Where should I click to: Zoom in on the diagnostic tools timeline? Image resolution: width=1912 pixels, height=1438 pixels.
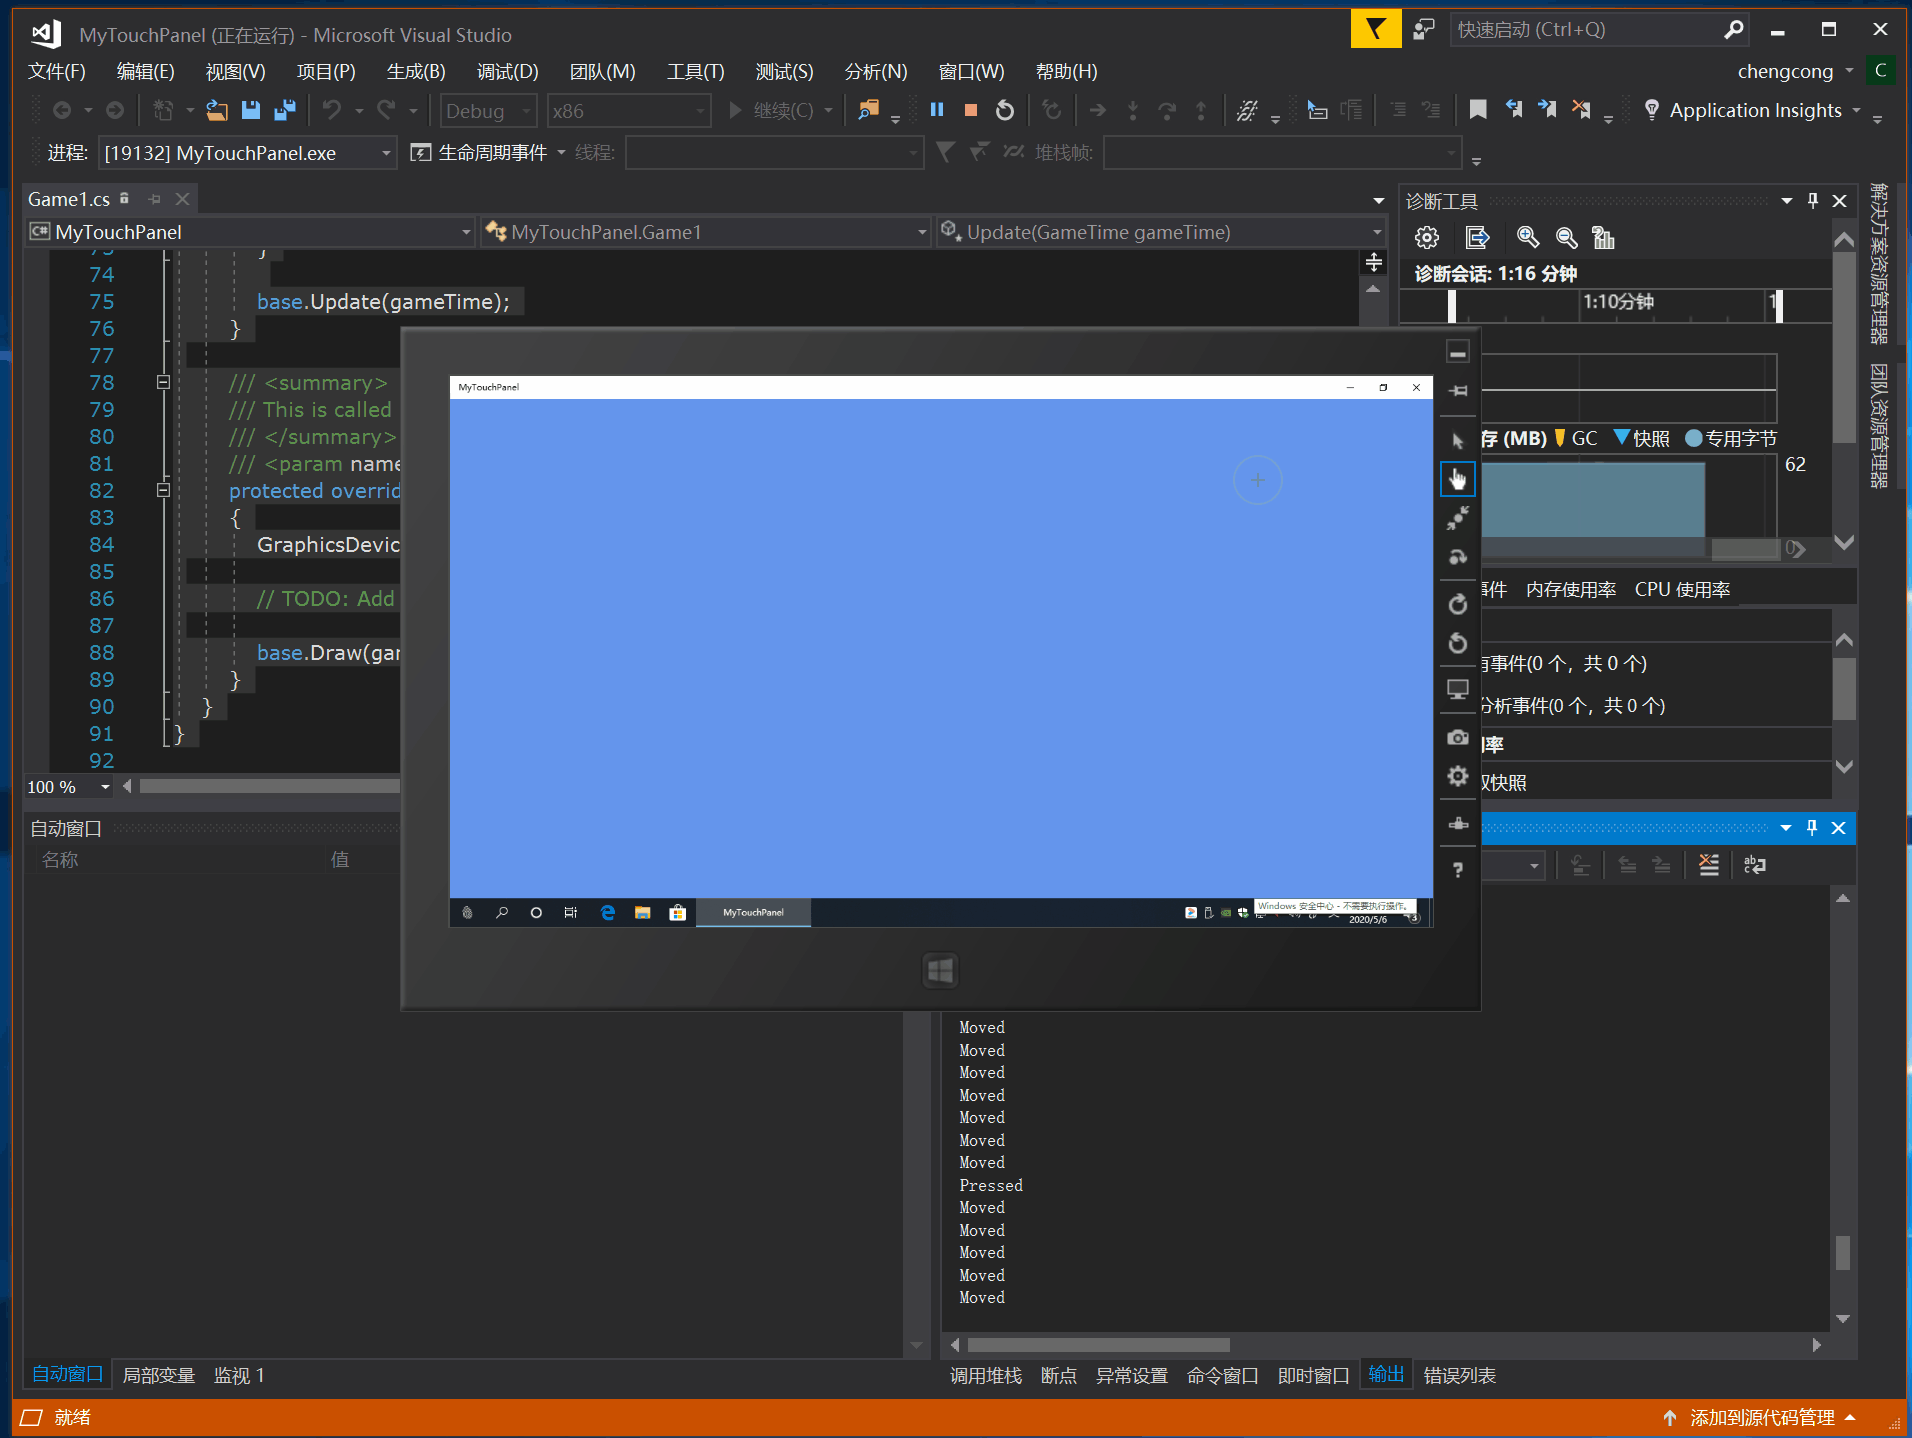tap(1527, 238)
